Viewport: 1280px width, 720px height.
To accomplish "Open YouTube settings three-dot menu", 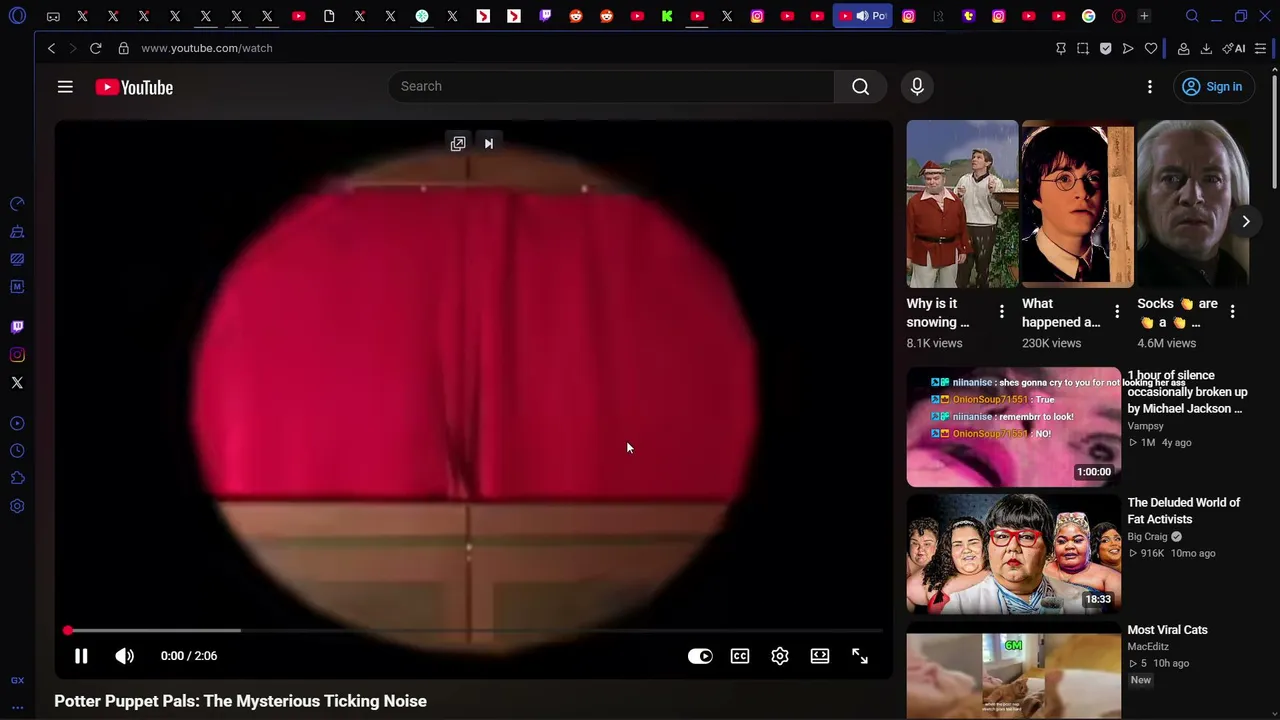I will coord(1150,87).
